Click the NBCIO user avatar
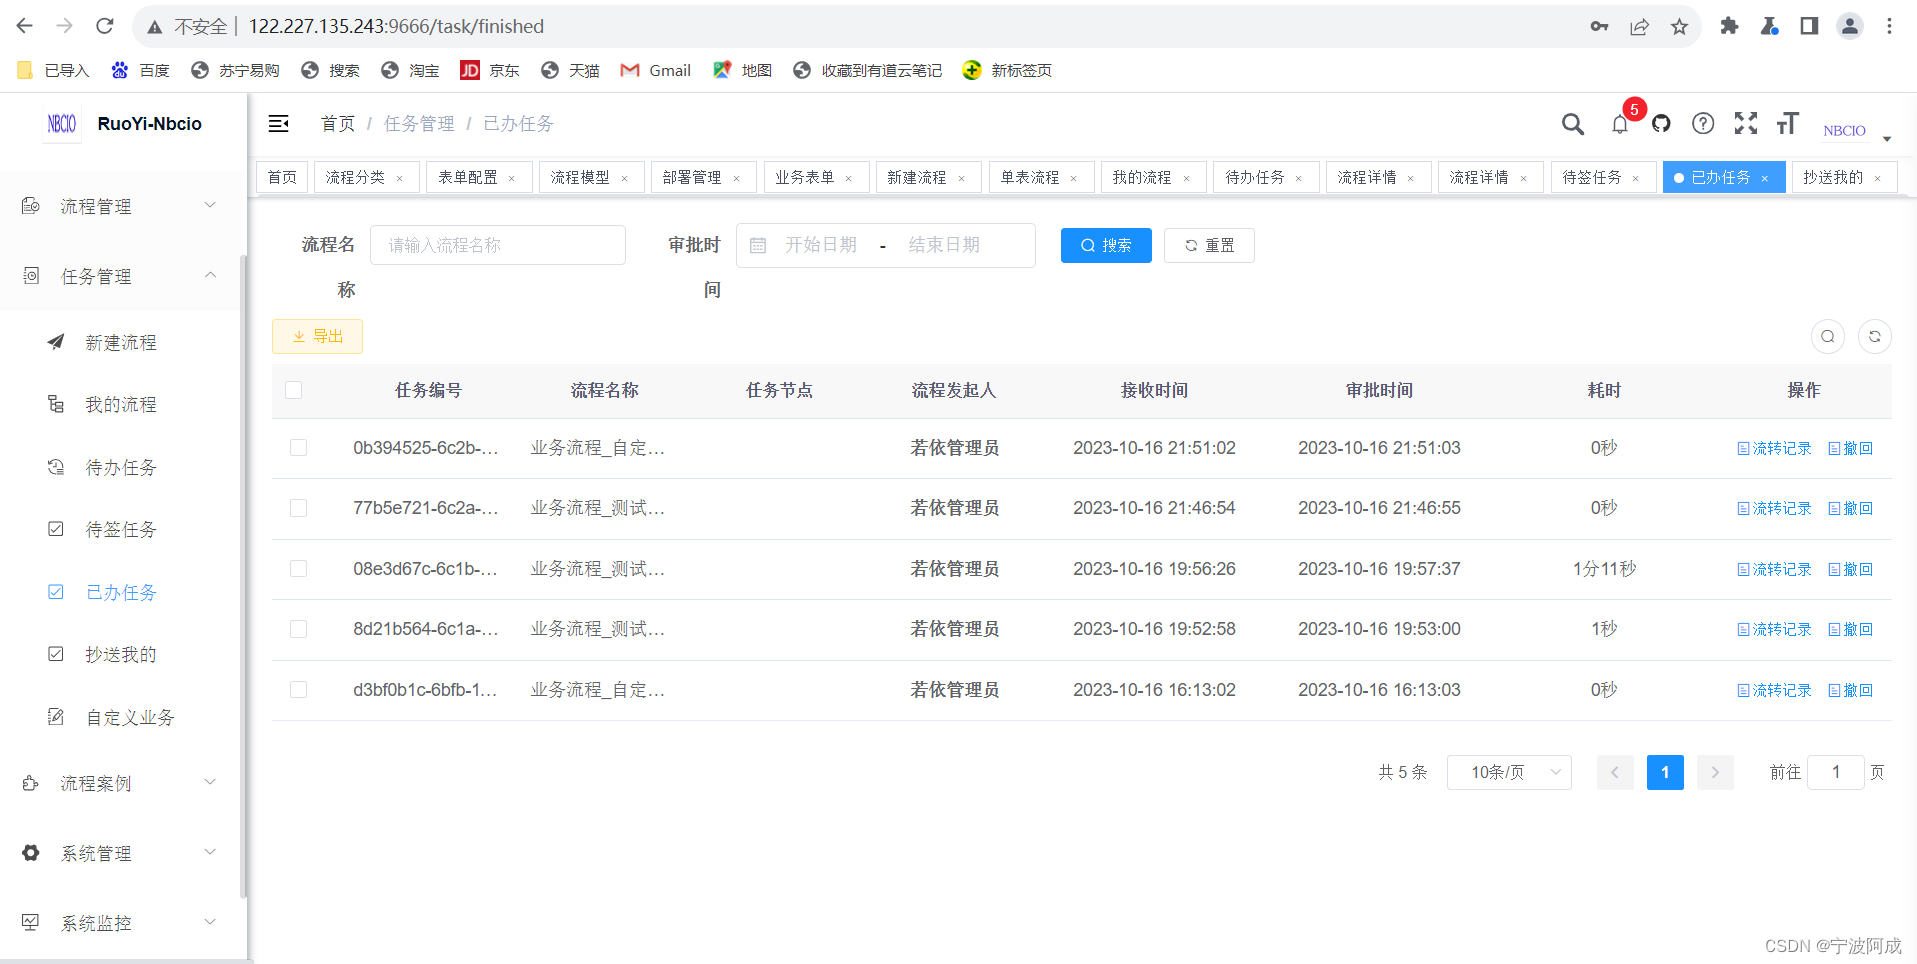 coord(1844,130)
